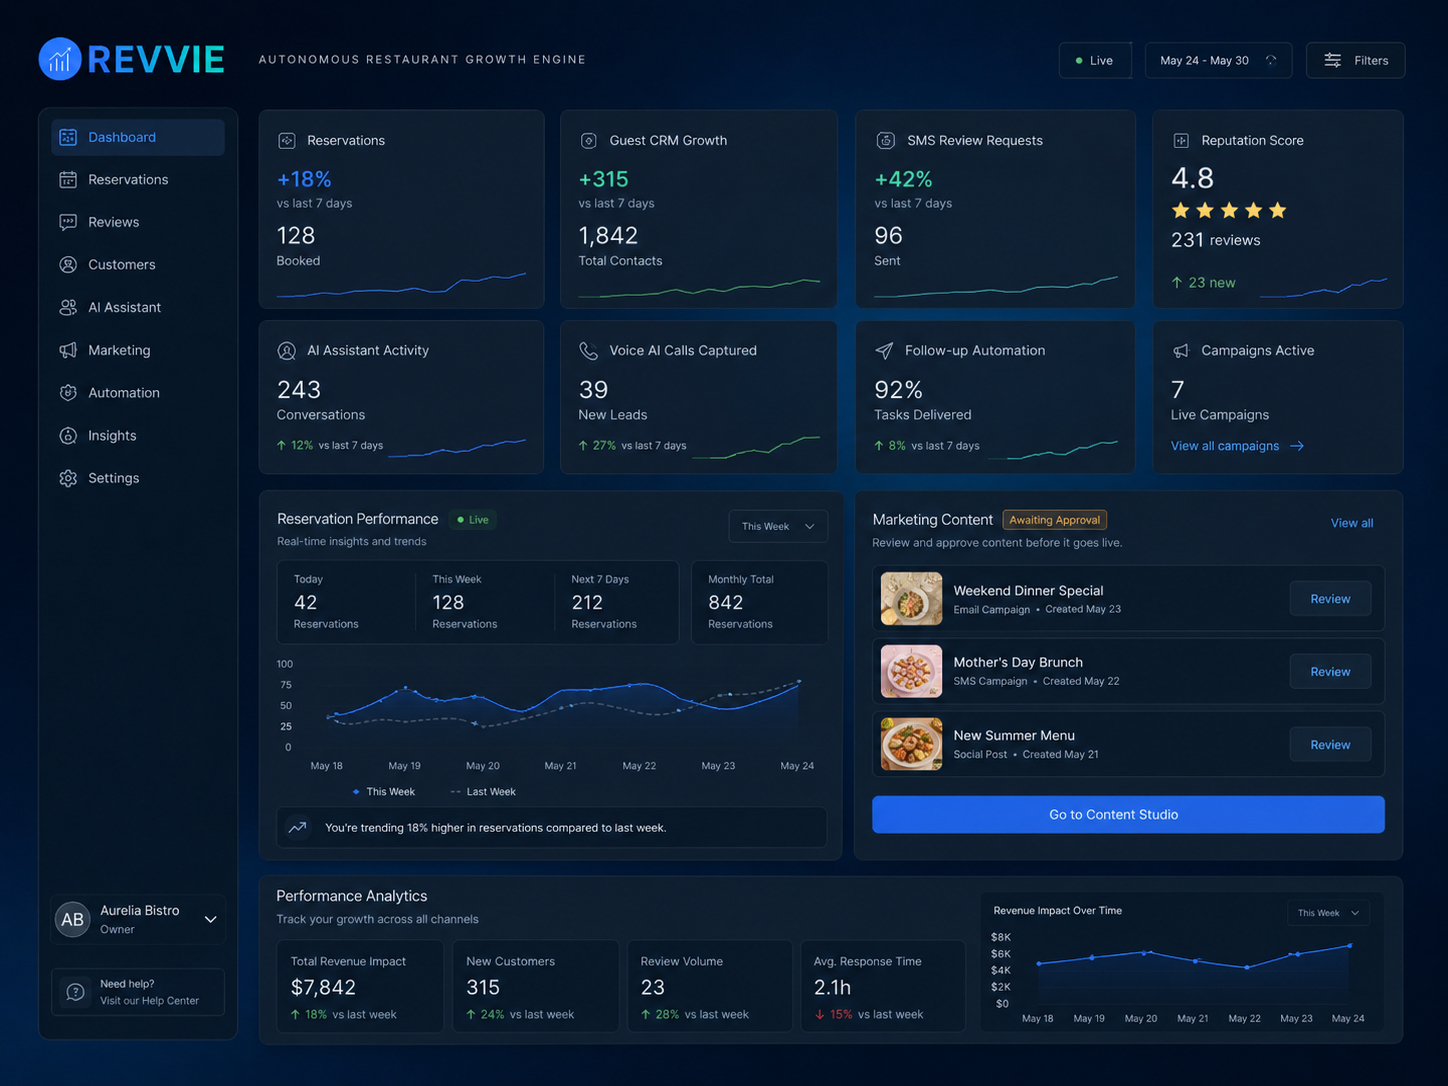Click the Settings gear icon in sidebar
1448x1086 pixels.
(x=68, y=478)
